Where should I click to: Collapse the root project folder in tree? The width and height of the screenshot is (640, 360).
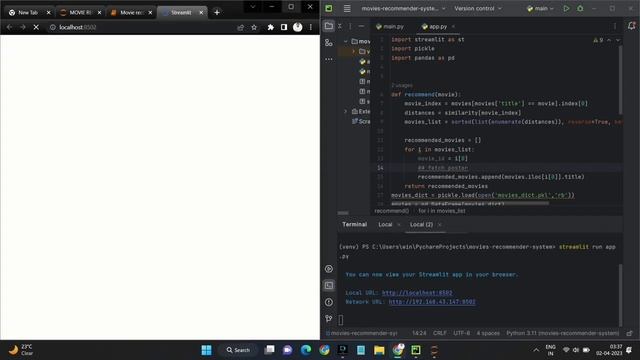pyautogui.click(x=346, y=41)
